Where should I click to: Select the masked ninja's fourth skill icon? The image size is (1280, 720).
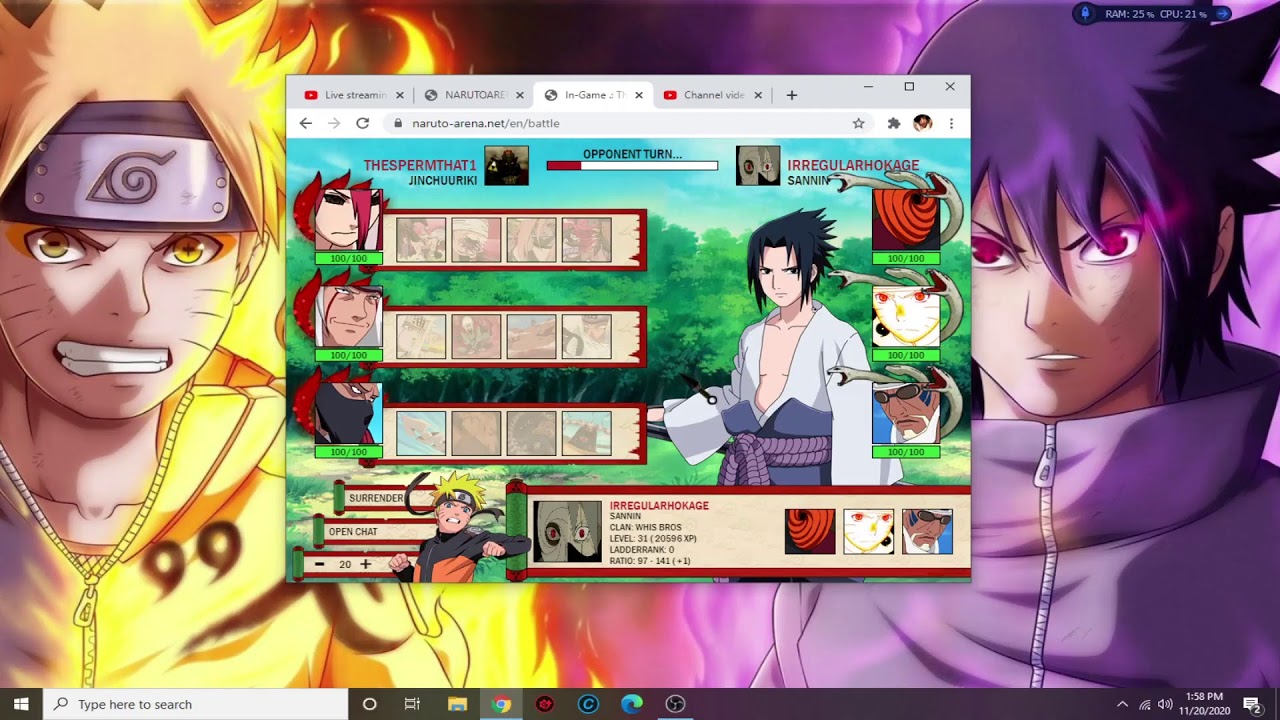click(x=586, y=433)
